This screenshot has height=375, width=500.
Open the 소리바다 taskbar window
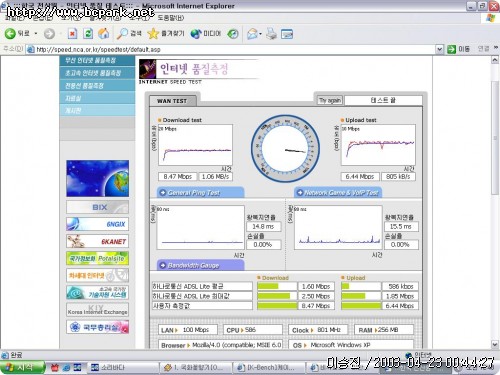(x=123, y=368)
